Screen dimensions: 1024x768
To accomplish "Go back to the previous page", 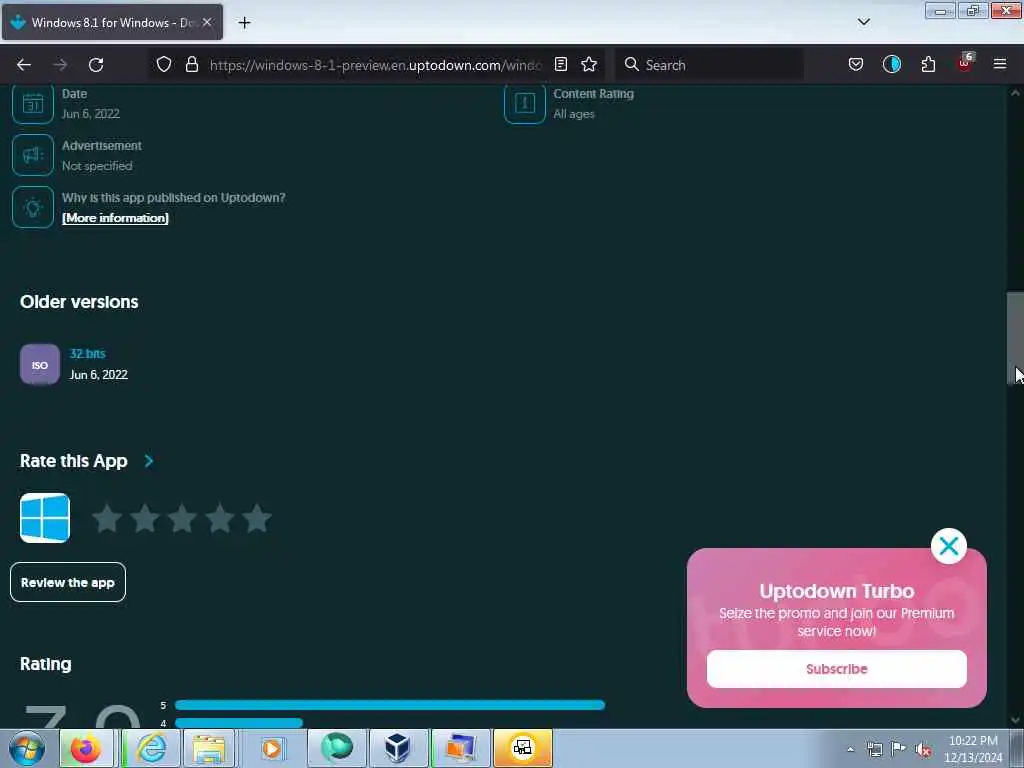I will [24, 65].
